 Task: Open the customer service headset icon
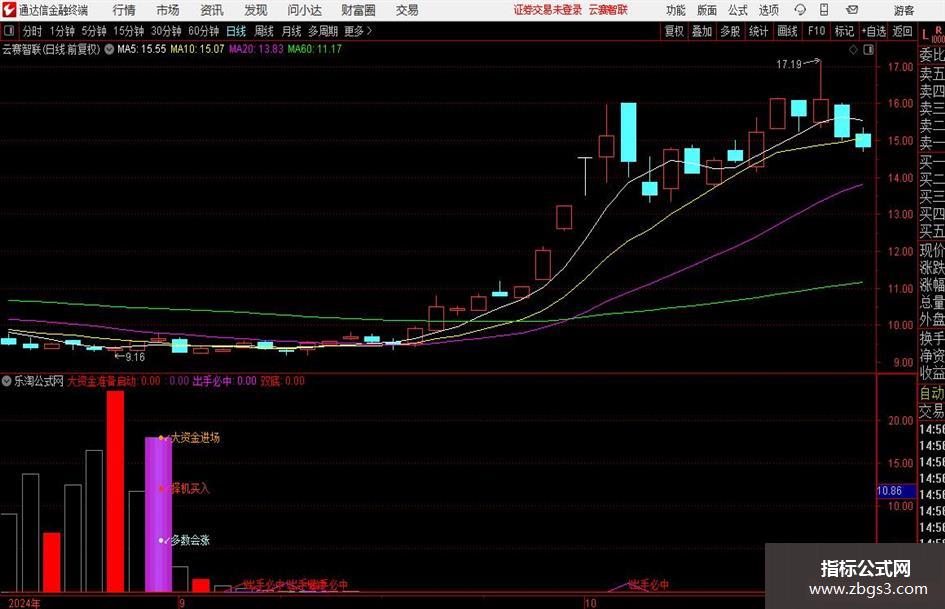[800, 10]
